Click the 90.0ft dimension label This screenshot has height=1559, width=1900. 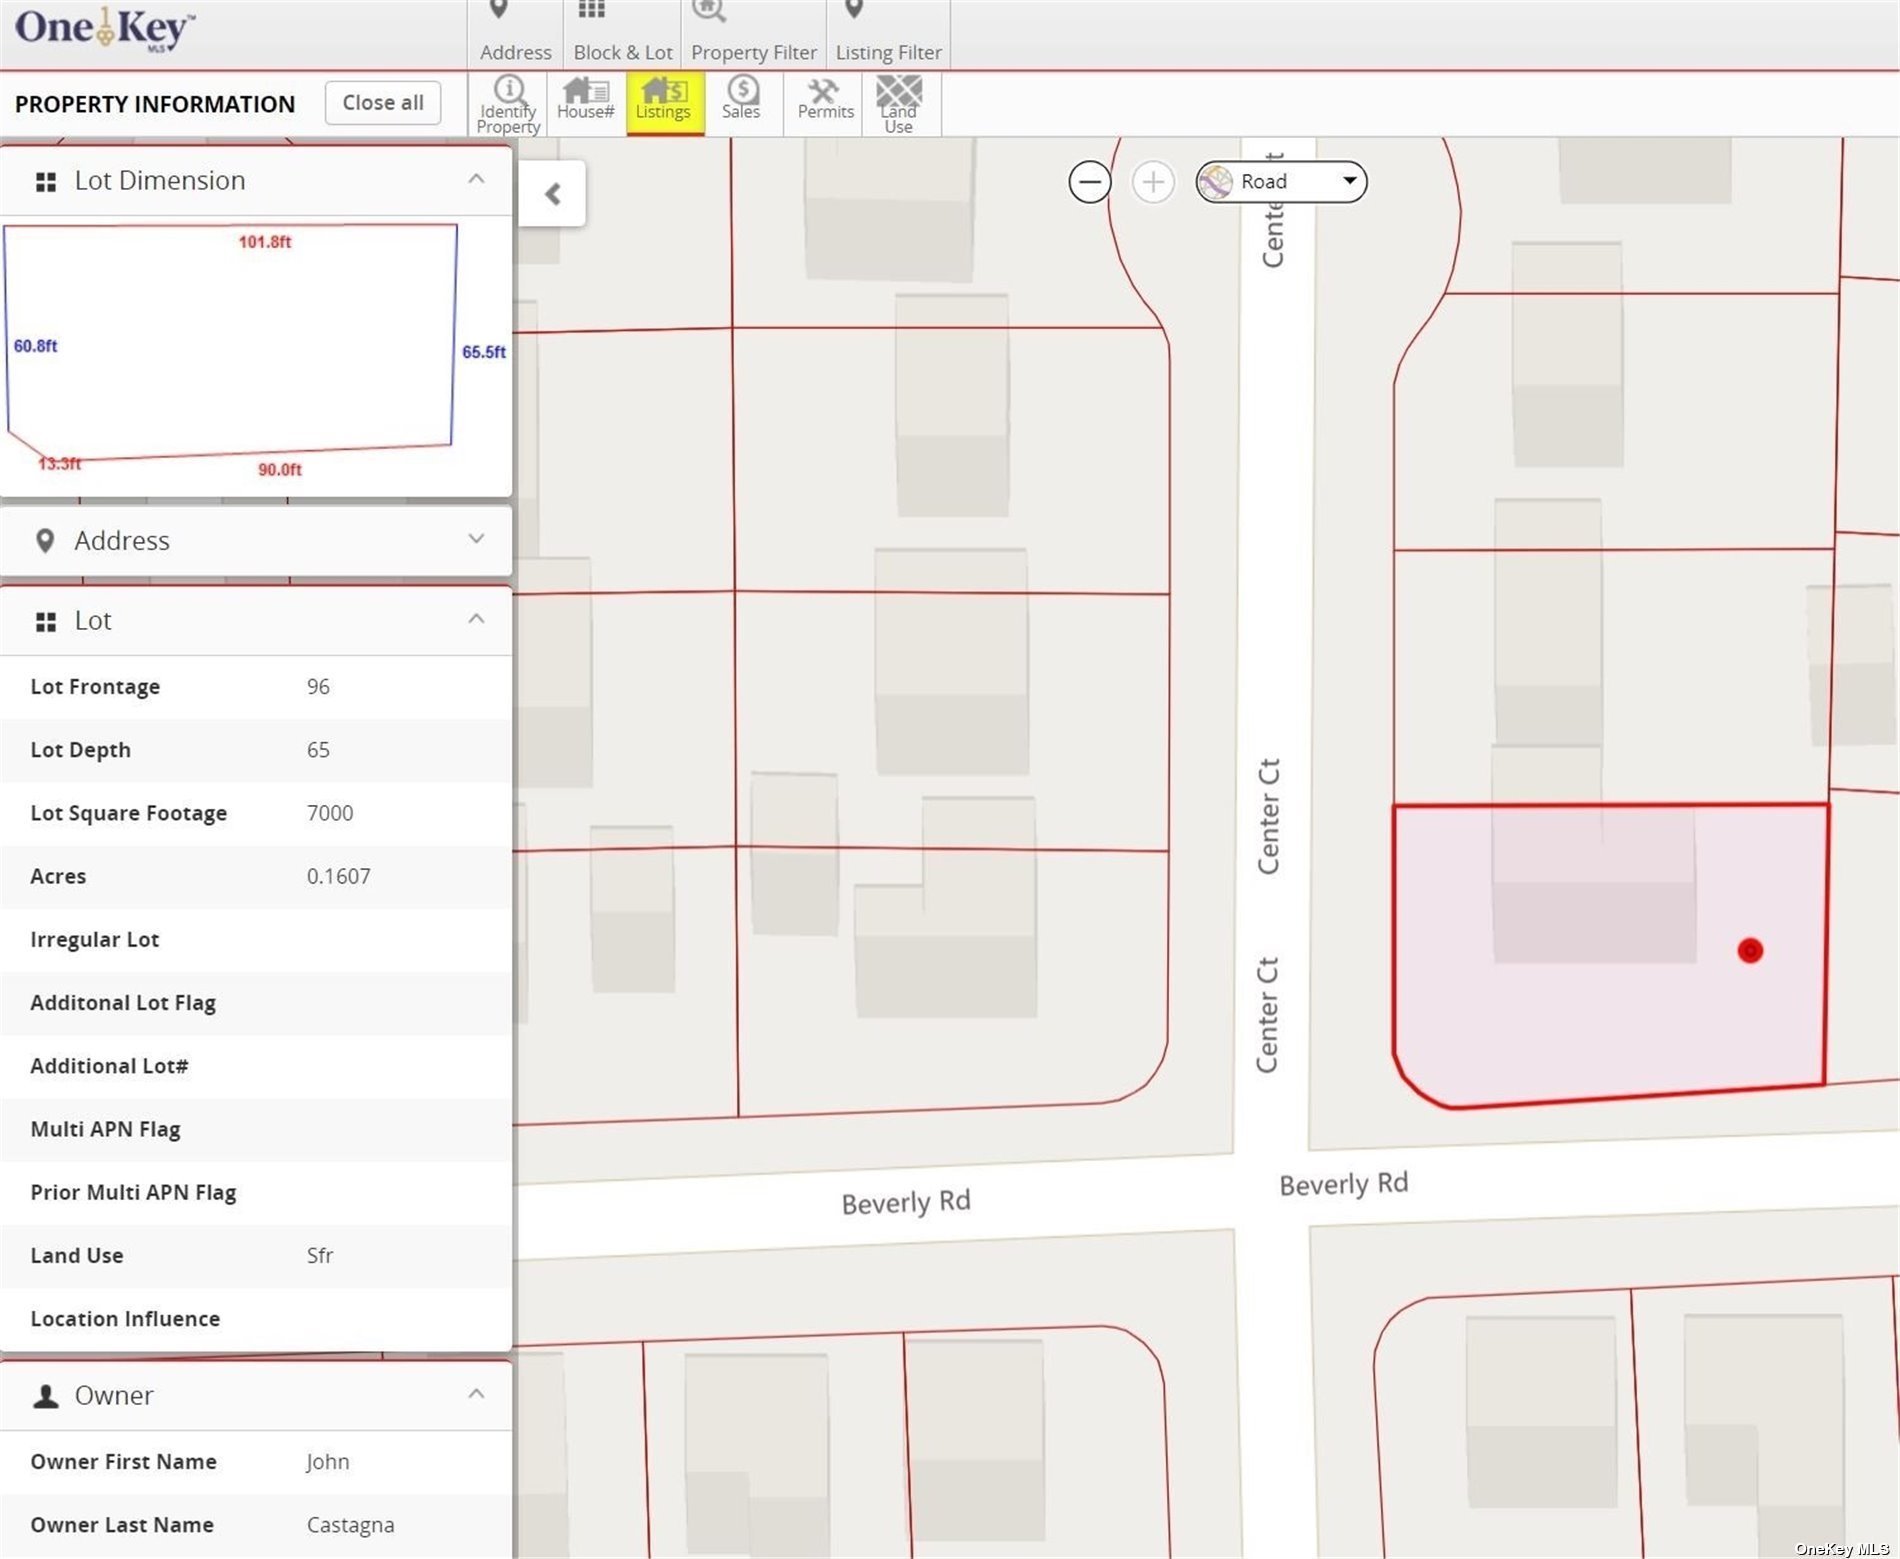click(x=280, y=470)
